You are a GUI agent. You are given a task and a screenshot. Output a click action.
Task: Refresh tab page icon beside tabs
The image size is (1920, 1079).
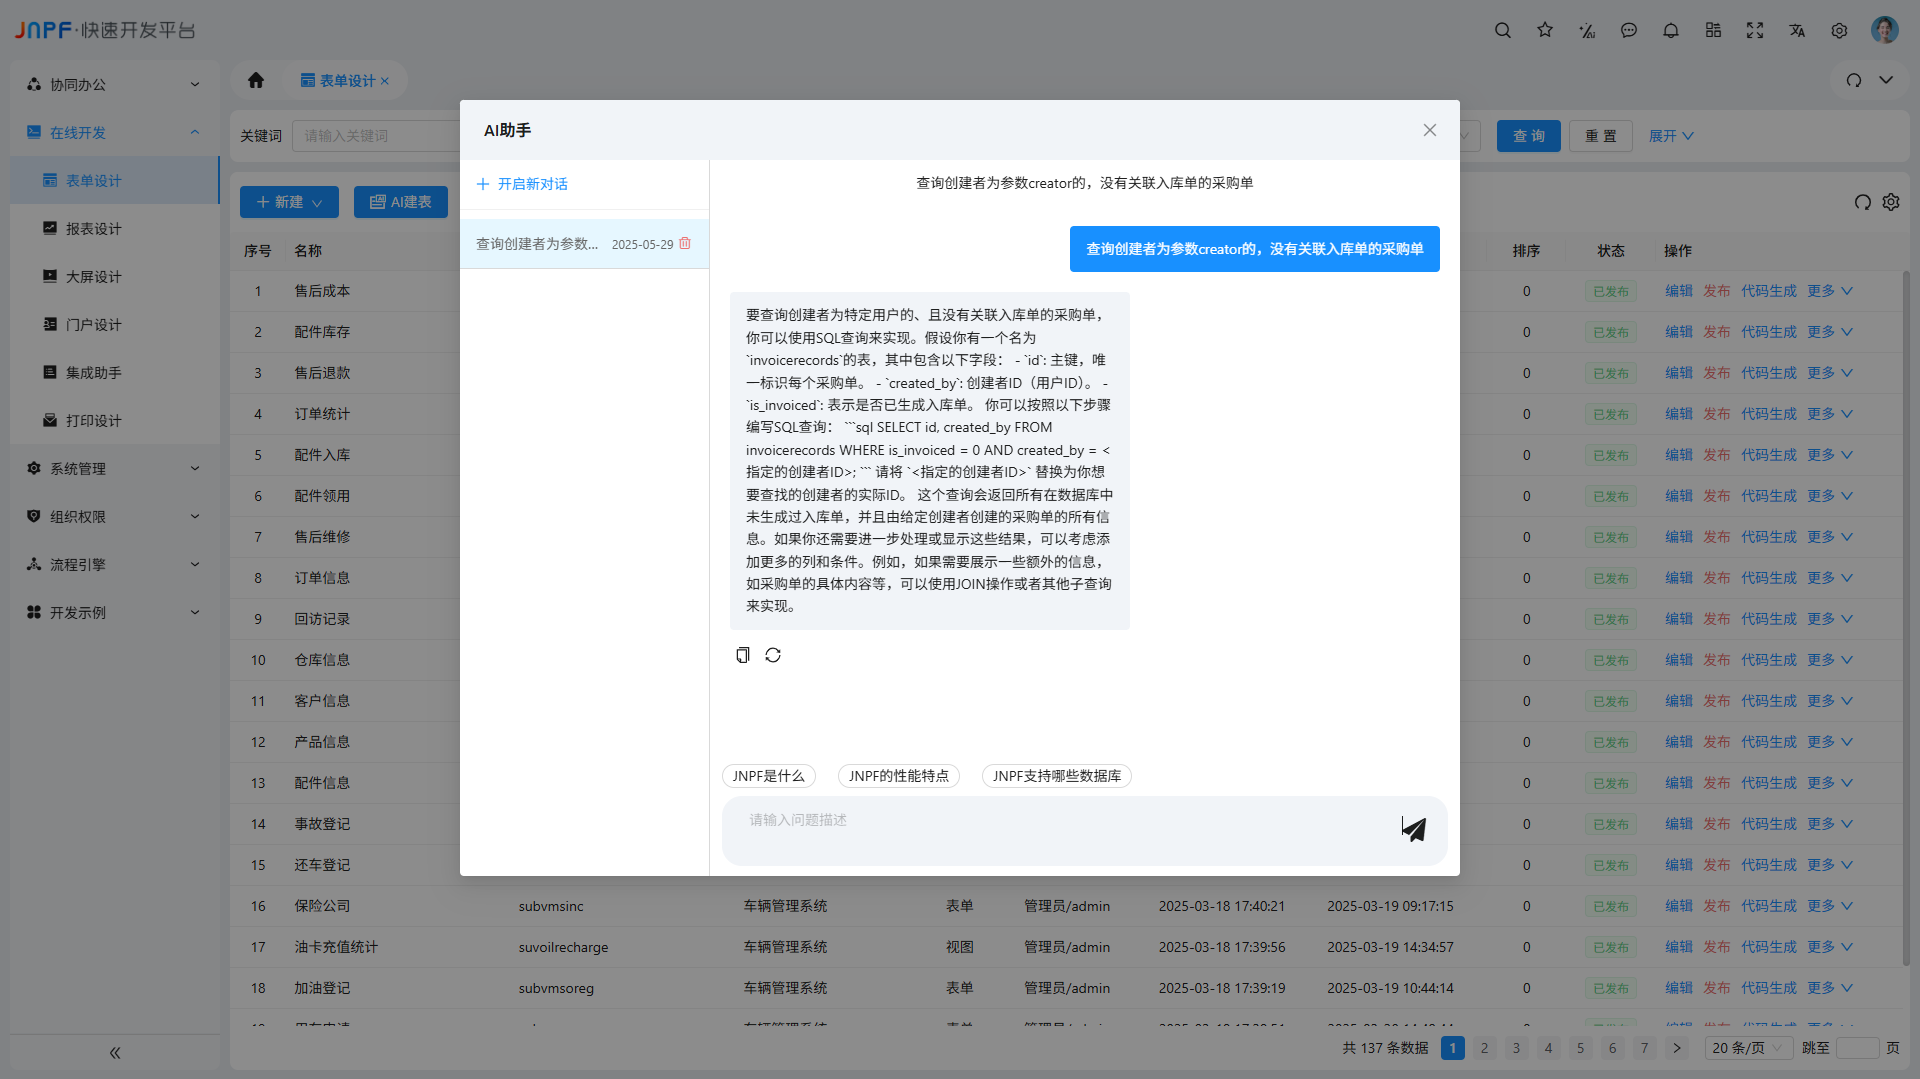1854,80
